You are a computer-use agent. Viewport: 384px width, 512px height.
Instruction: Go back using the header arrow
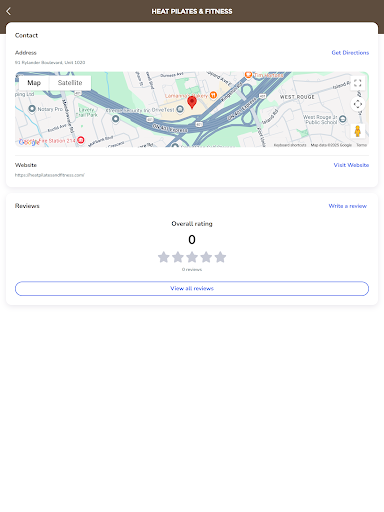pos(9,11)
